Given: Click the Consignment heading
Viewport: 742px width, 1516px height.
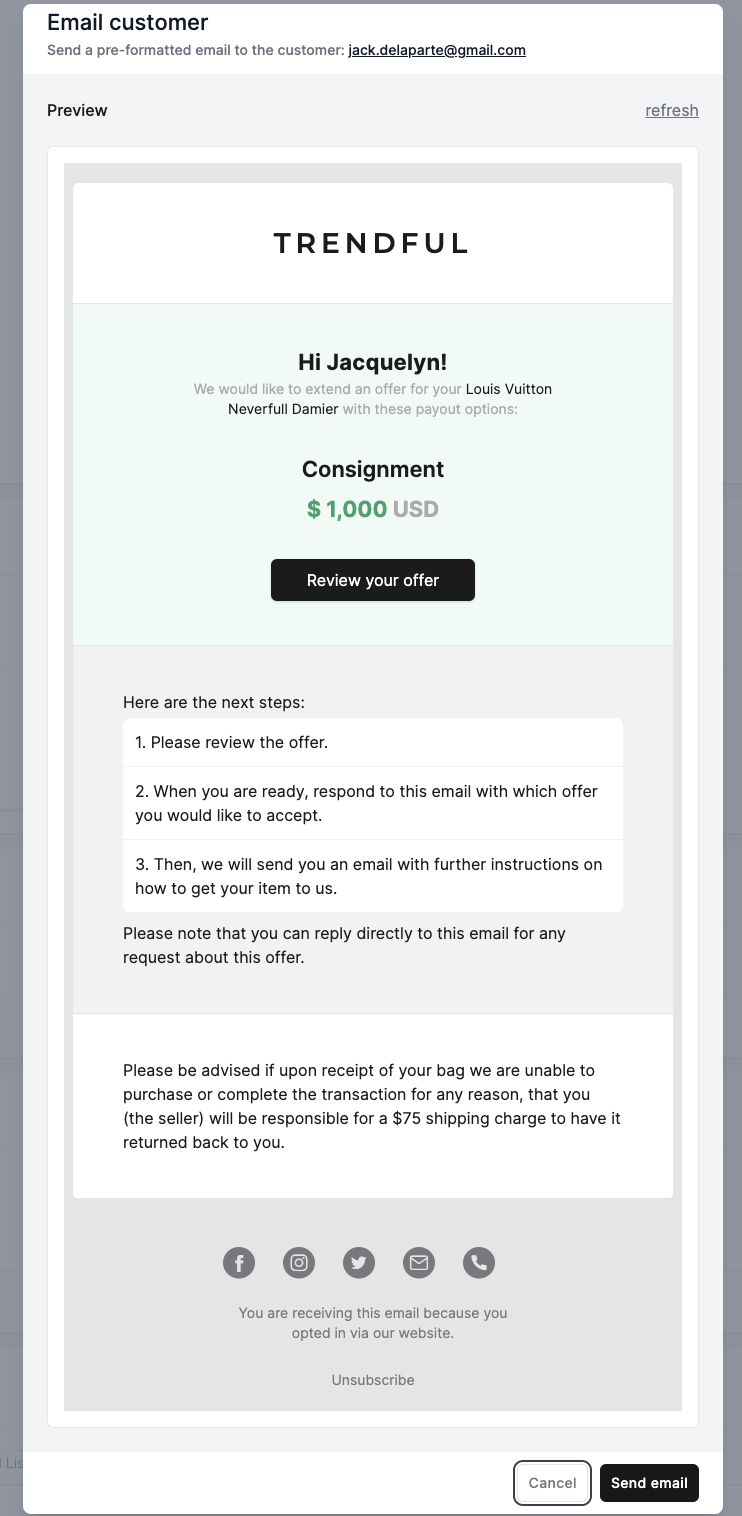Looking at the screenshot, I should tap(373, 469).
